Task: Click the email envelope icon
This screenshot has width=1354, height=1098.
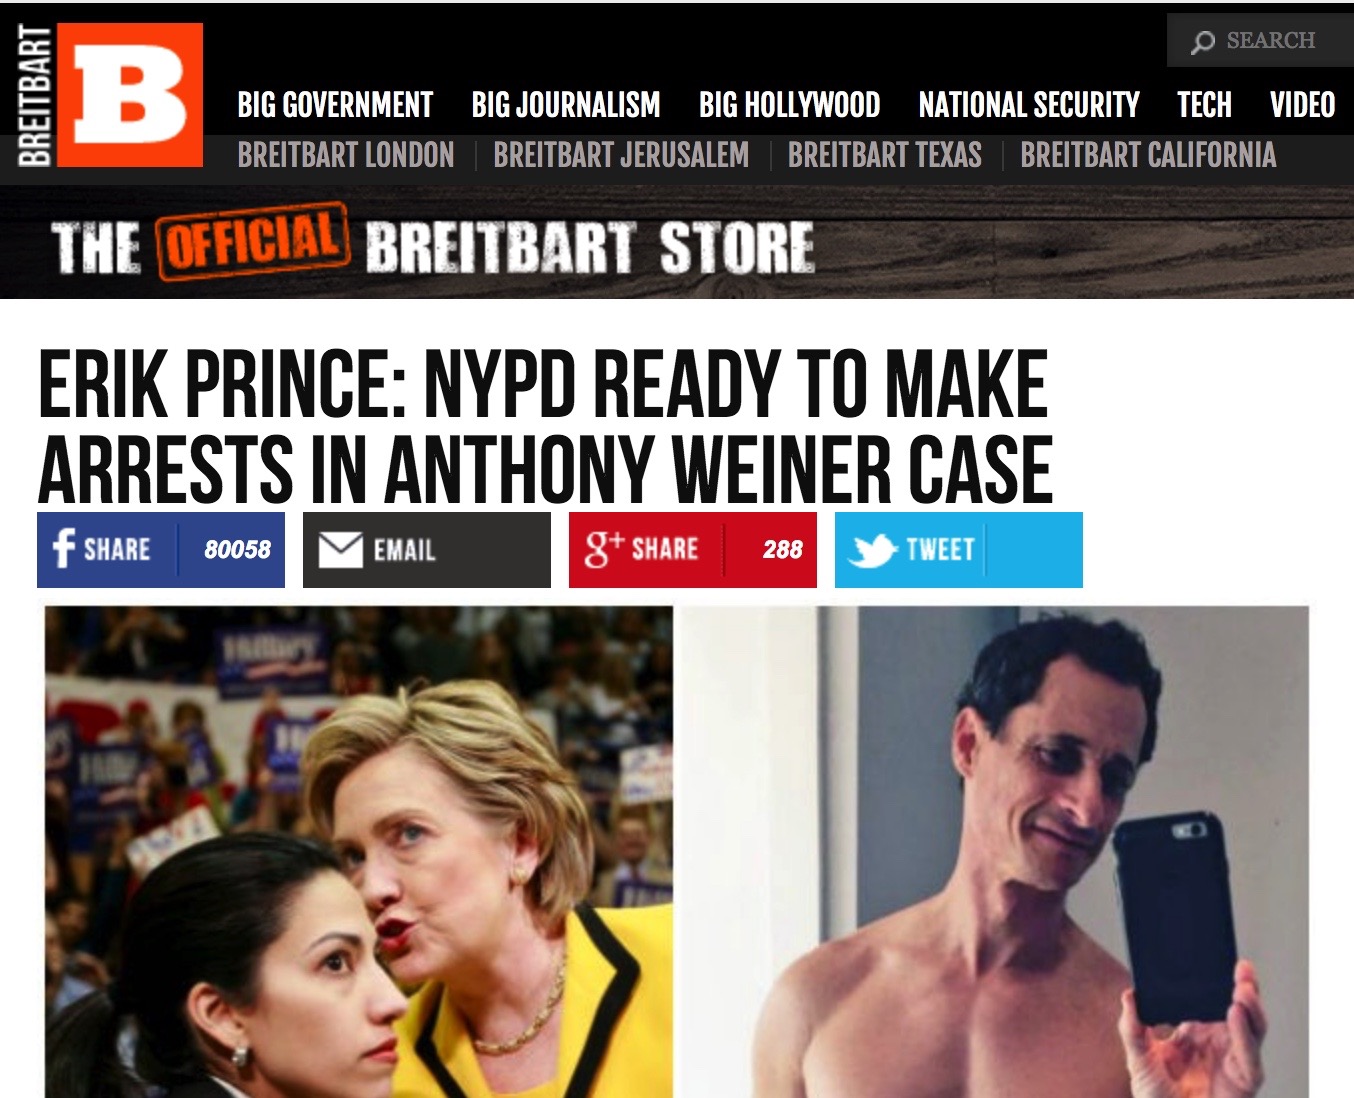Action: pyautogui.click(x=340, y=549)
